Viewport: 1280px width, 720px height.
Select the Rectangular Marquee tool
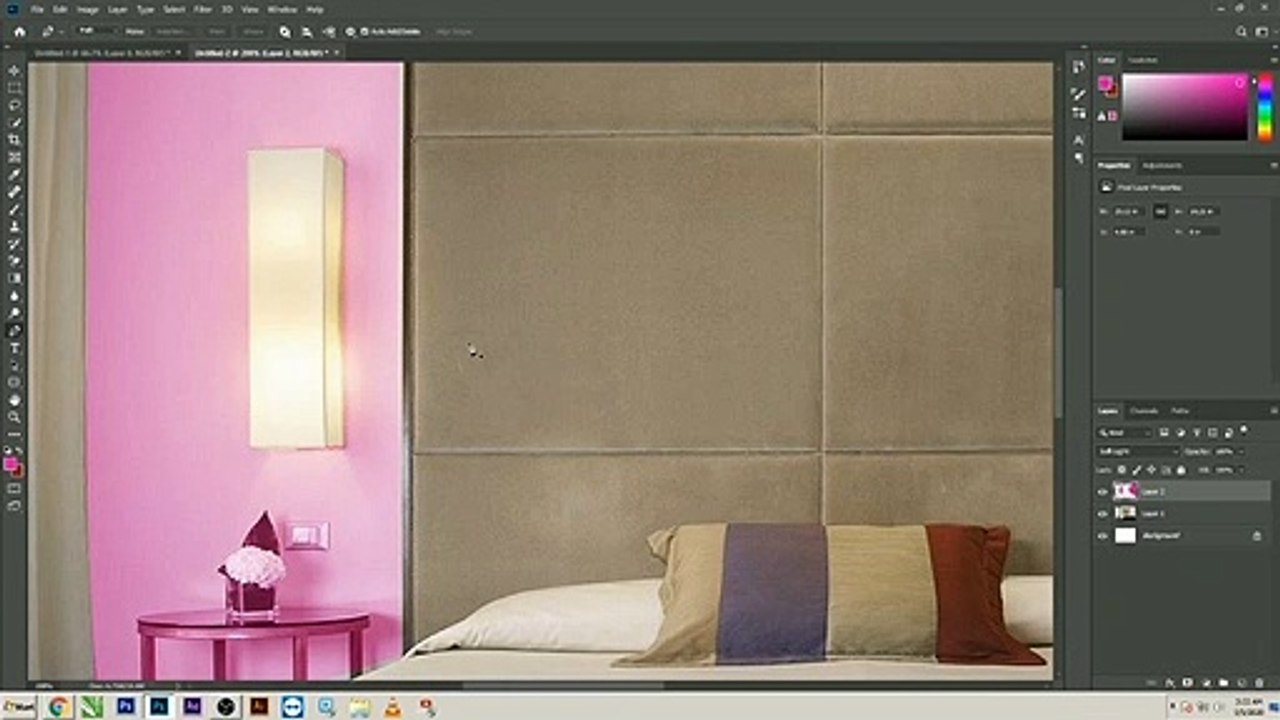14,88
